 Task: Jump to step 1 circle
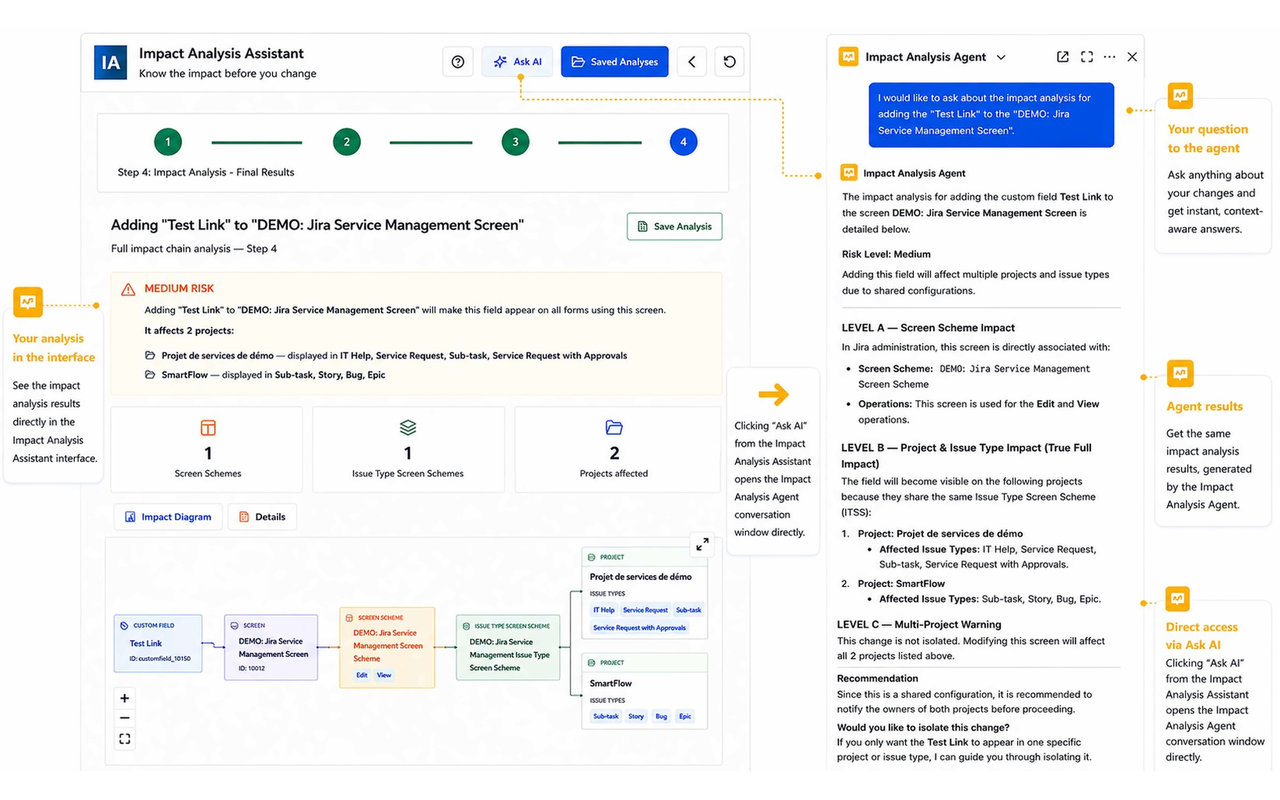pyautogui.click(x=168, y=142)
